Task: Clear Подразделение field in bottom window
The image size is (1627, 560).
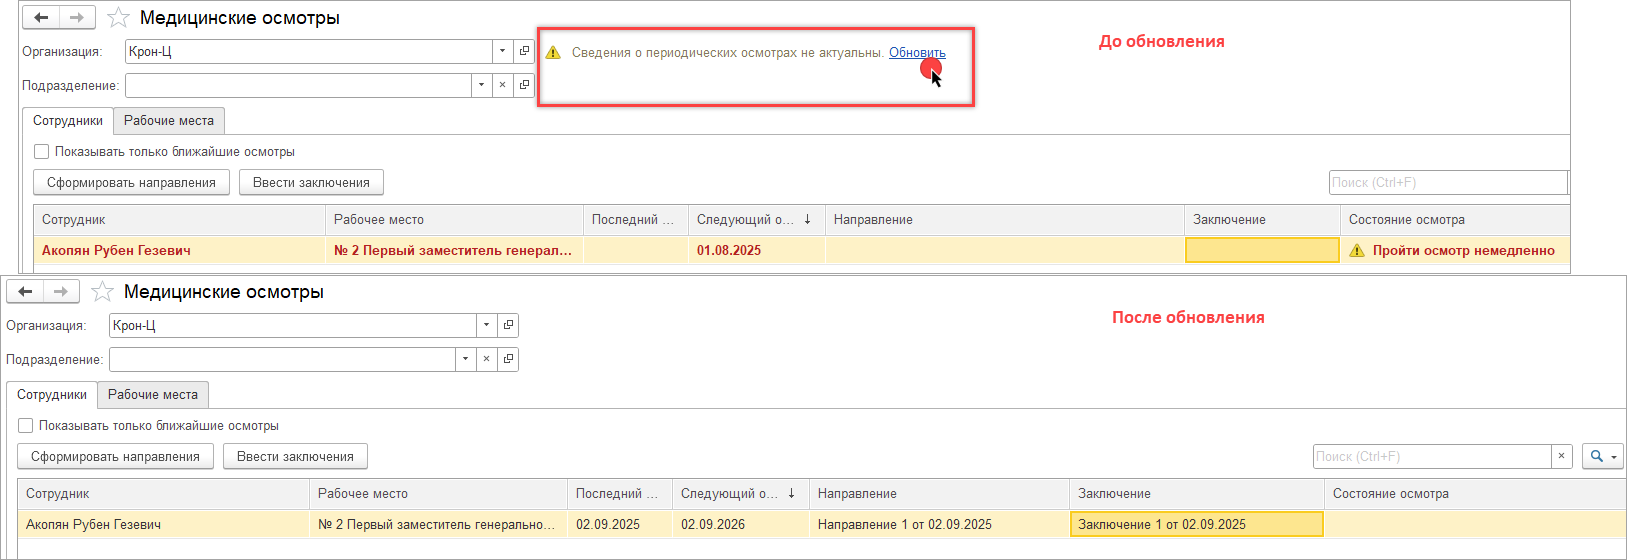Action: pyautogui.click(x=486, y=359)
